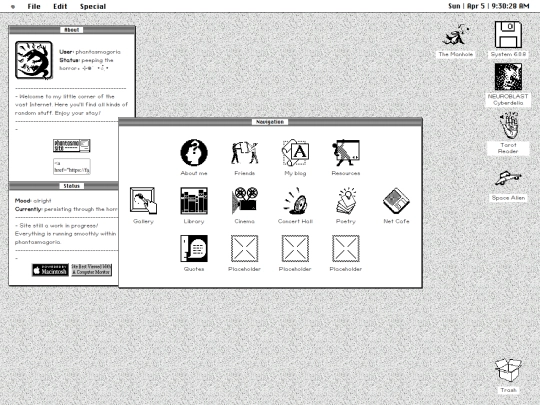Open The Manhole desktop icon
540x405 pixels.
(x=456, y=35)
